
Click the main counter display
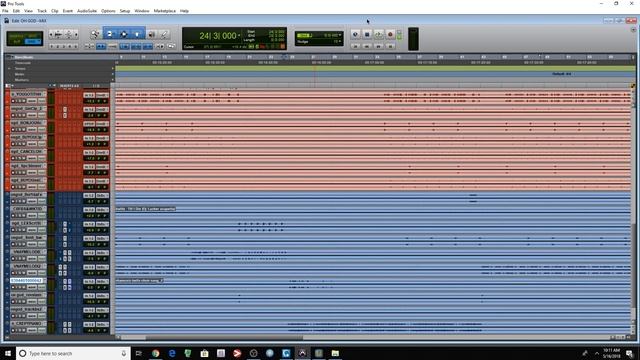pyautogui.click(x=218, y=36)
